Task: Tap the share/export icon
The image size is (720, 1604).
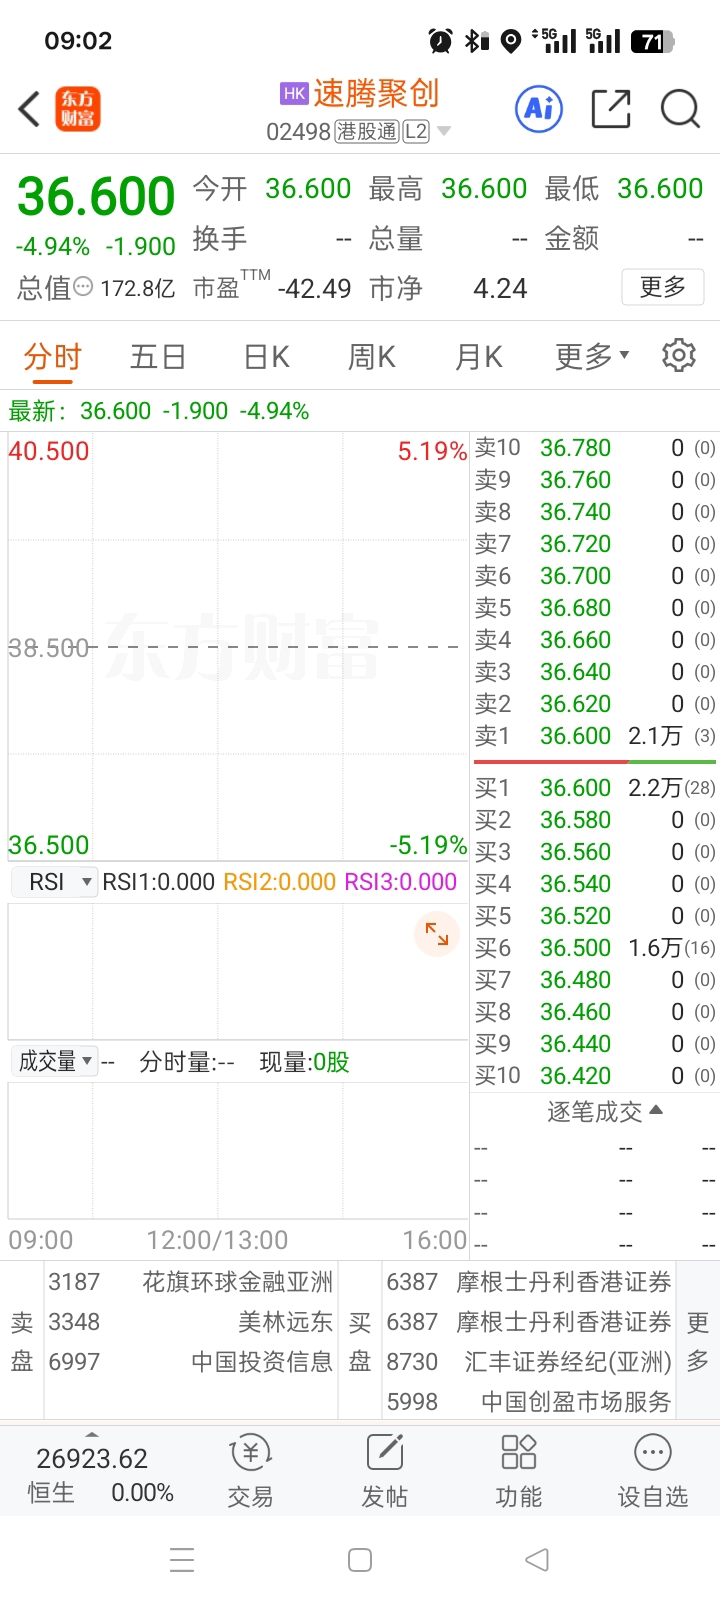Action: tap(611, 109)
